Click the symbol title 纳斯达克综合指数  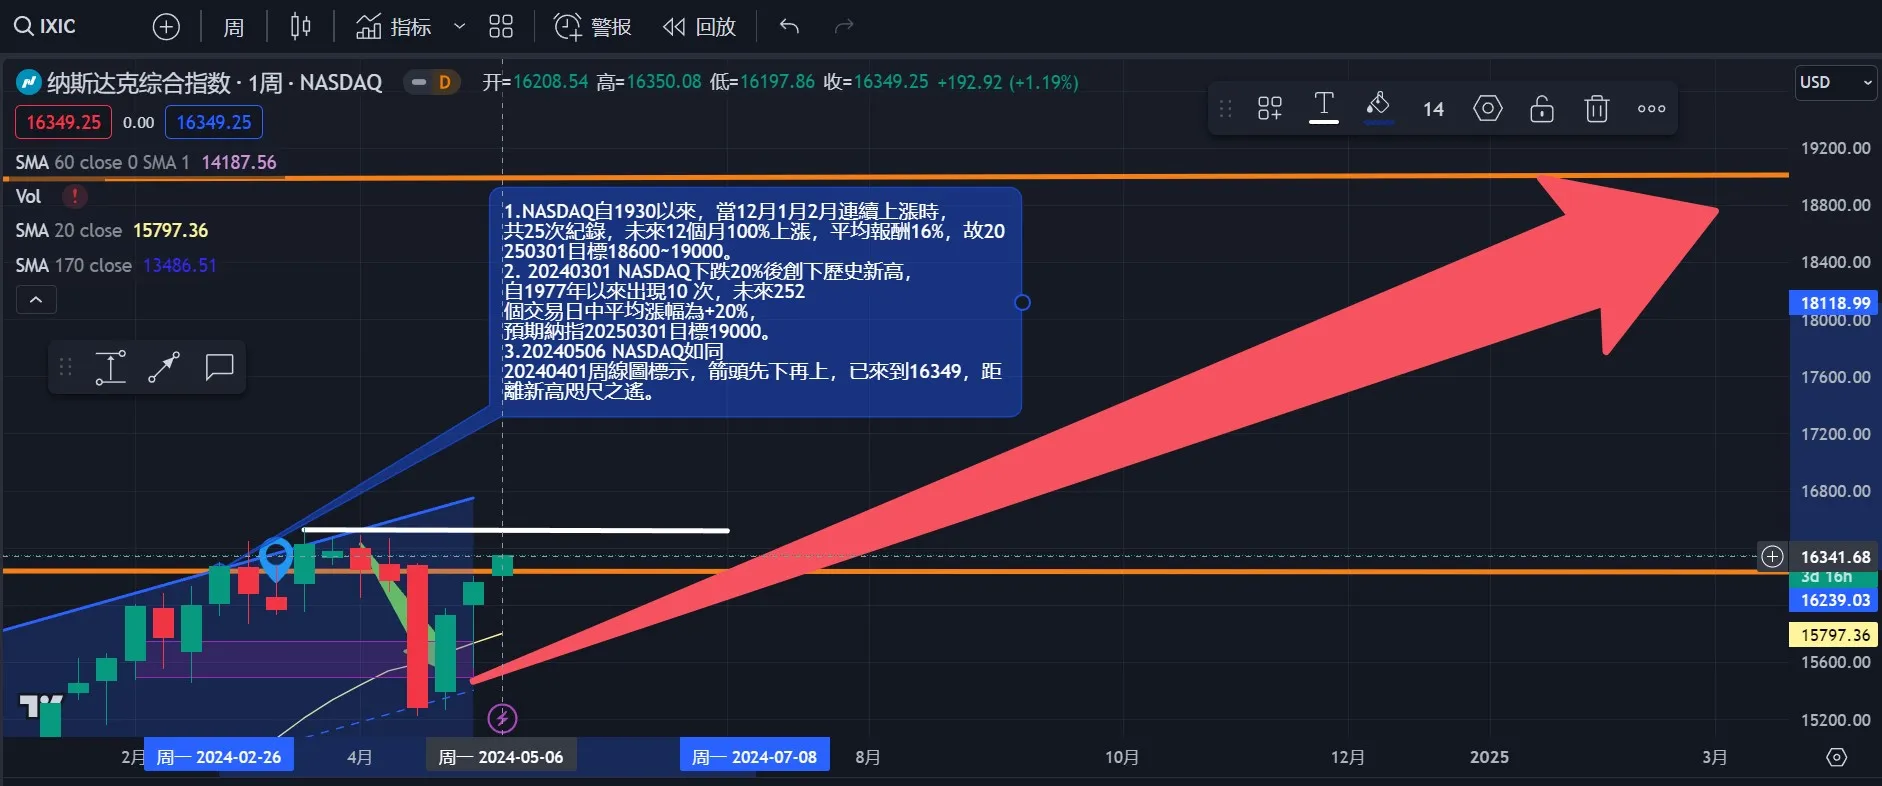tap(139, 82)
